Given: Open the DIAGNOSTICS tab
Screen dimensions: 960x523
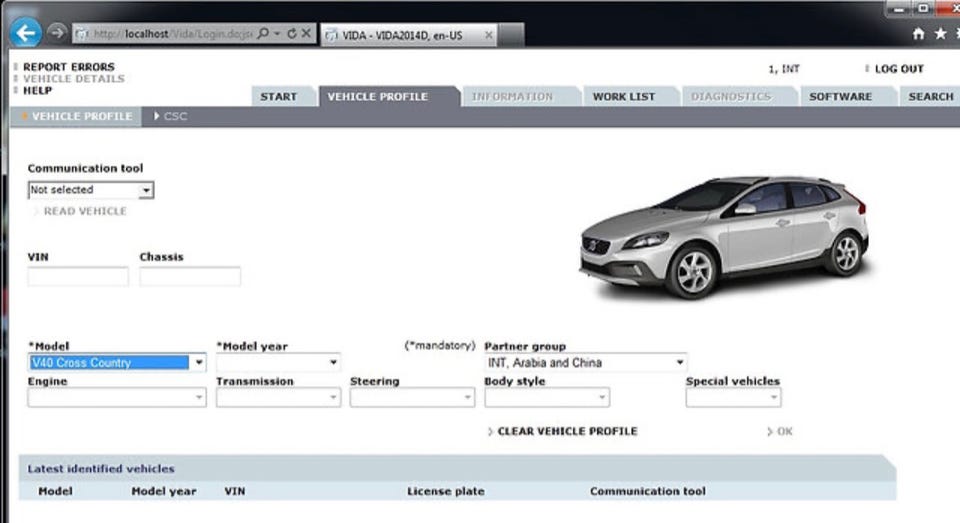Looking at the screenshot, I should 731,97.
